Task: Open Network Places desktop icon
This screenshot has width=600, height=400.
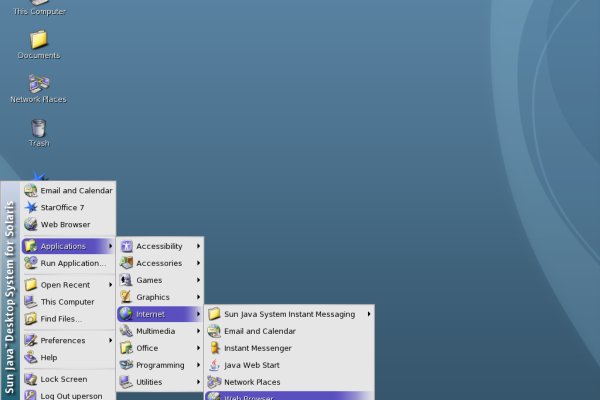Action: 38,86
